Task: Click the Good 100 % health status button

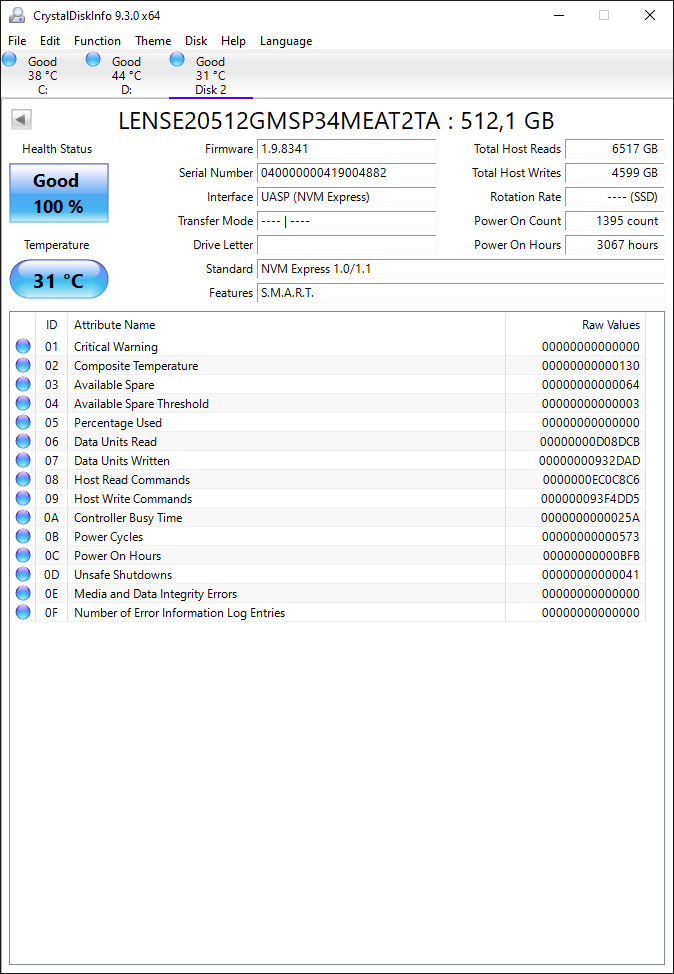Action: click(59, 193)
